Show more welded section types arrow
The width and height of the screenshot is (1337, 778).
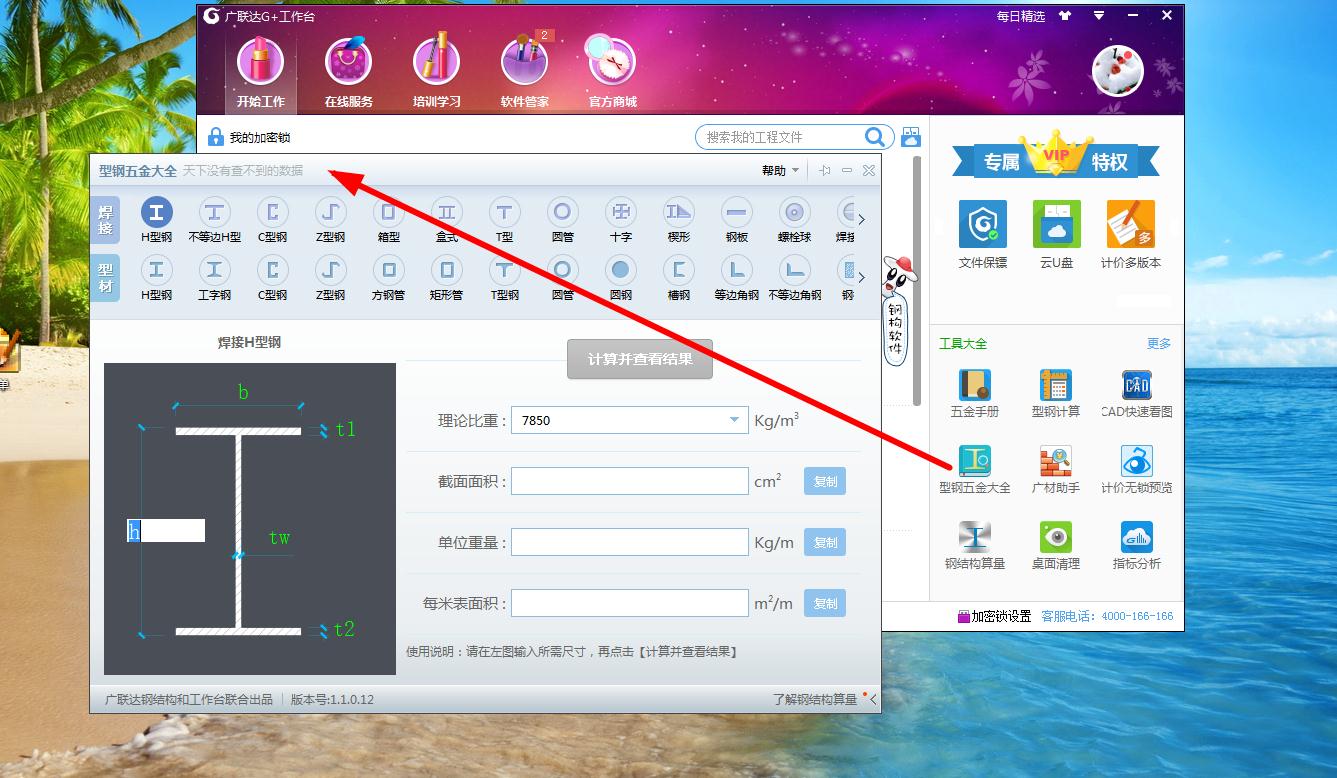[x=862, y=220]
